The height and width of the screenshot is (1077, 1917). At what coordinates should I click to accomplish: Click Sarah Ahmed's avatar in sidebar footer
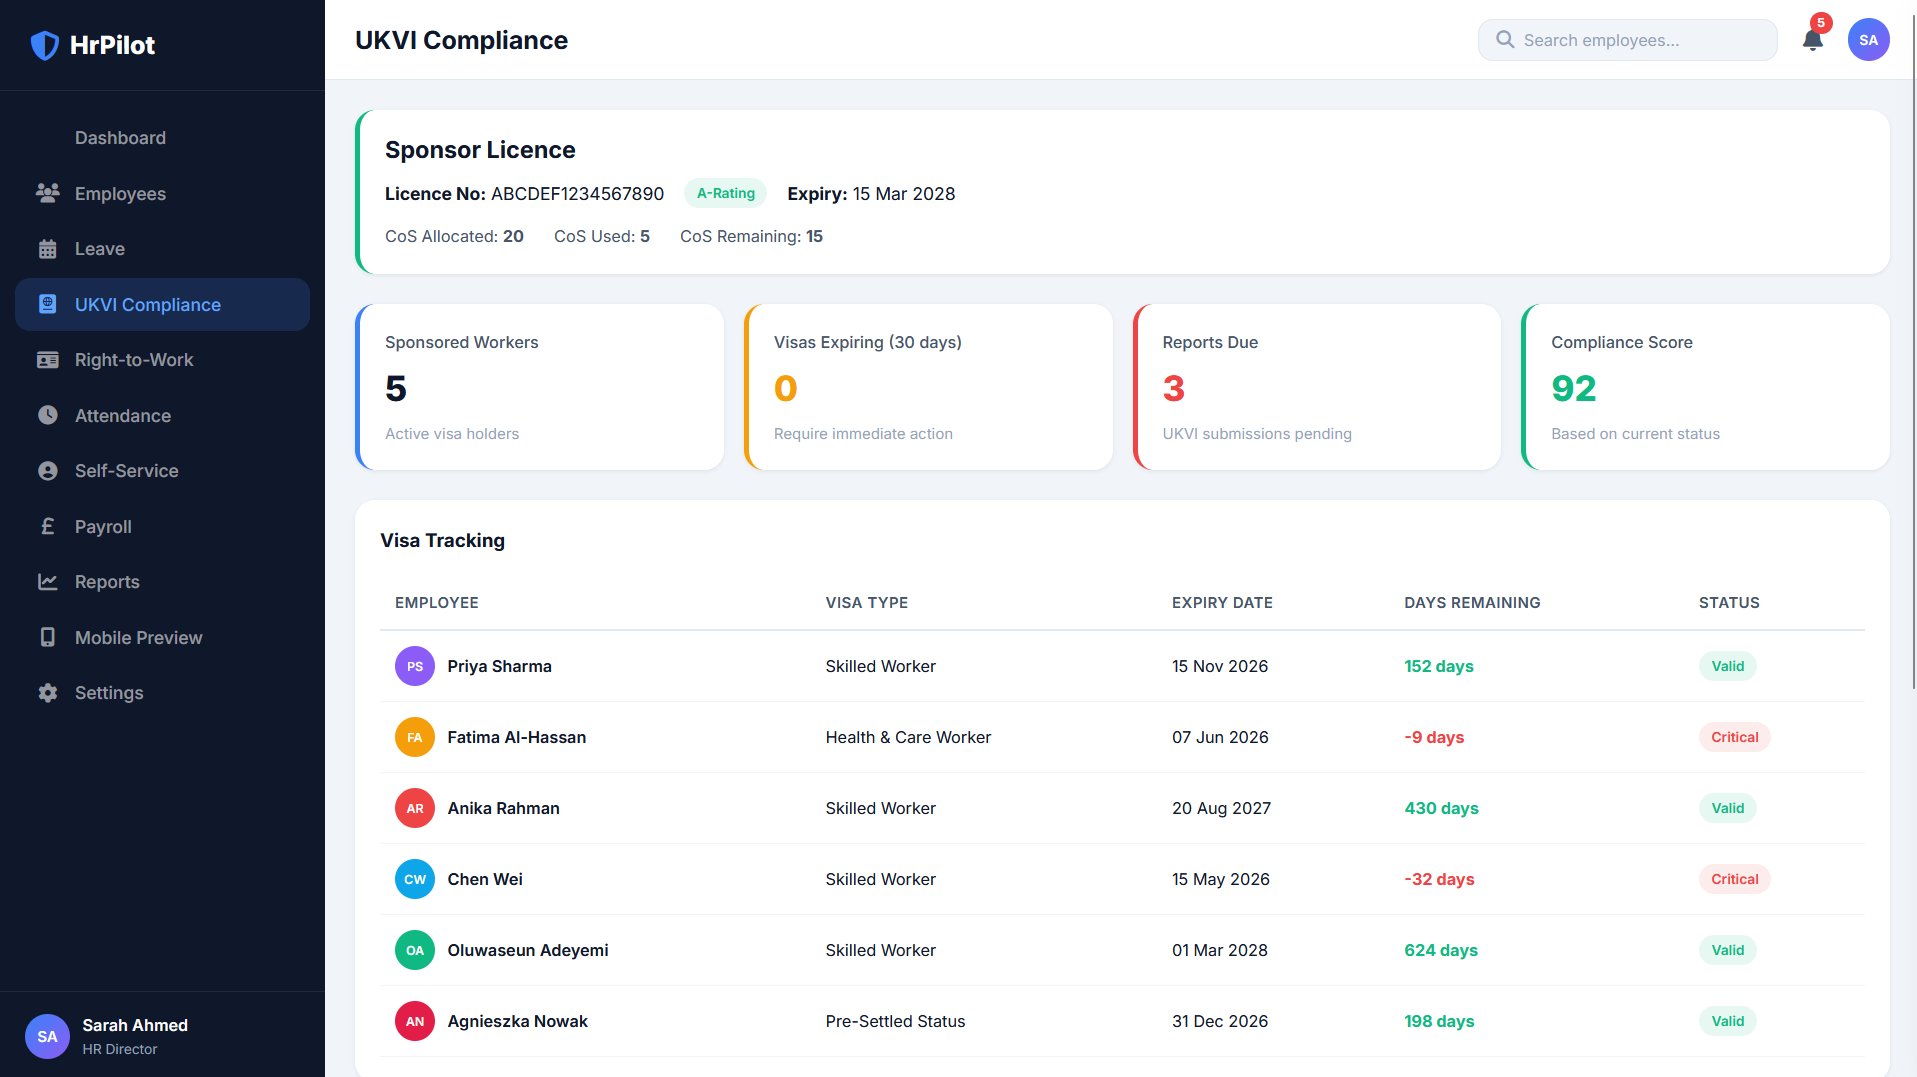pyautogui.click(x=47, y=1036)
